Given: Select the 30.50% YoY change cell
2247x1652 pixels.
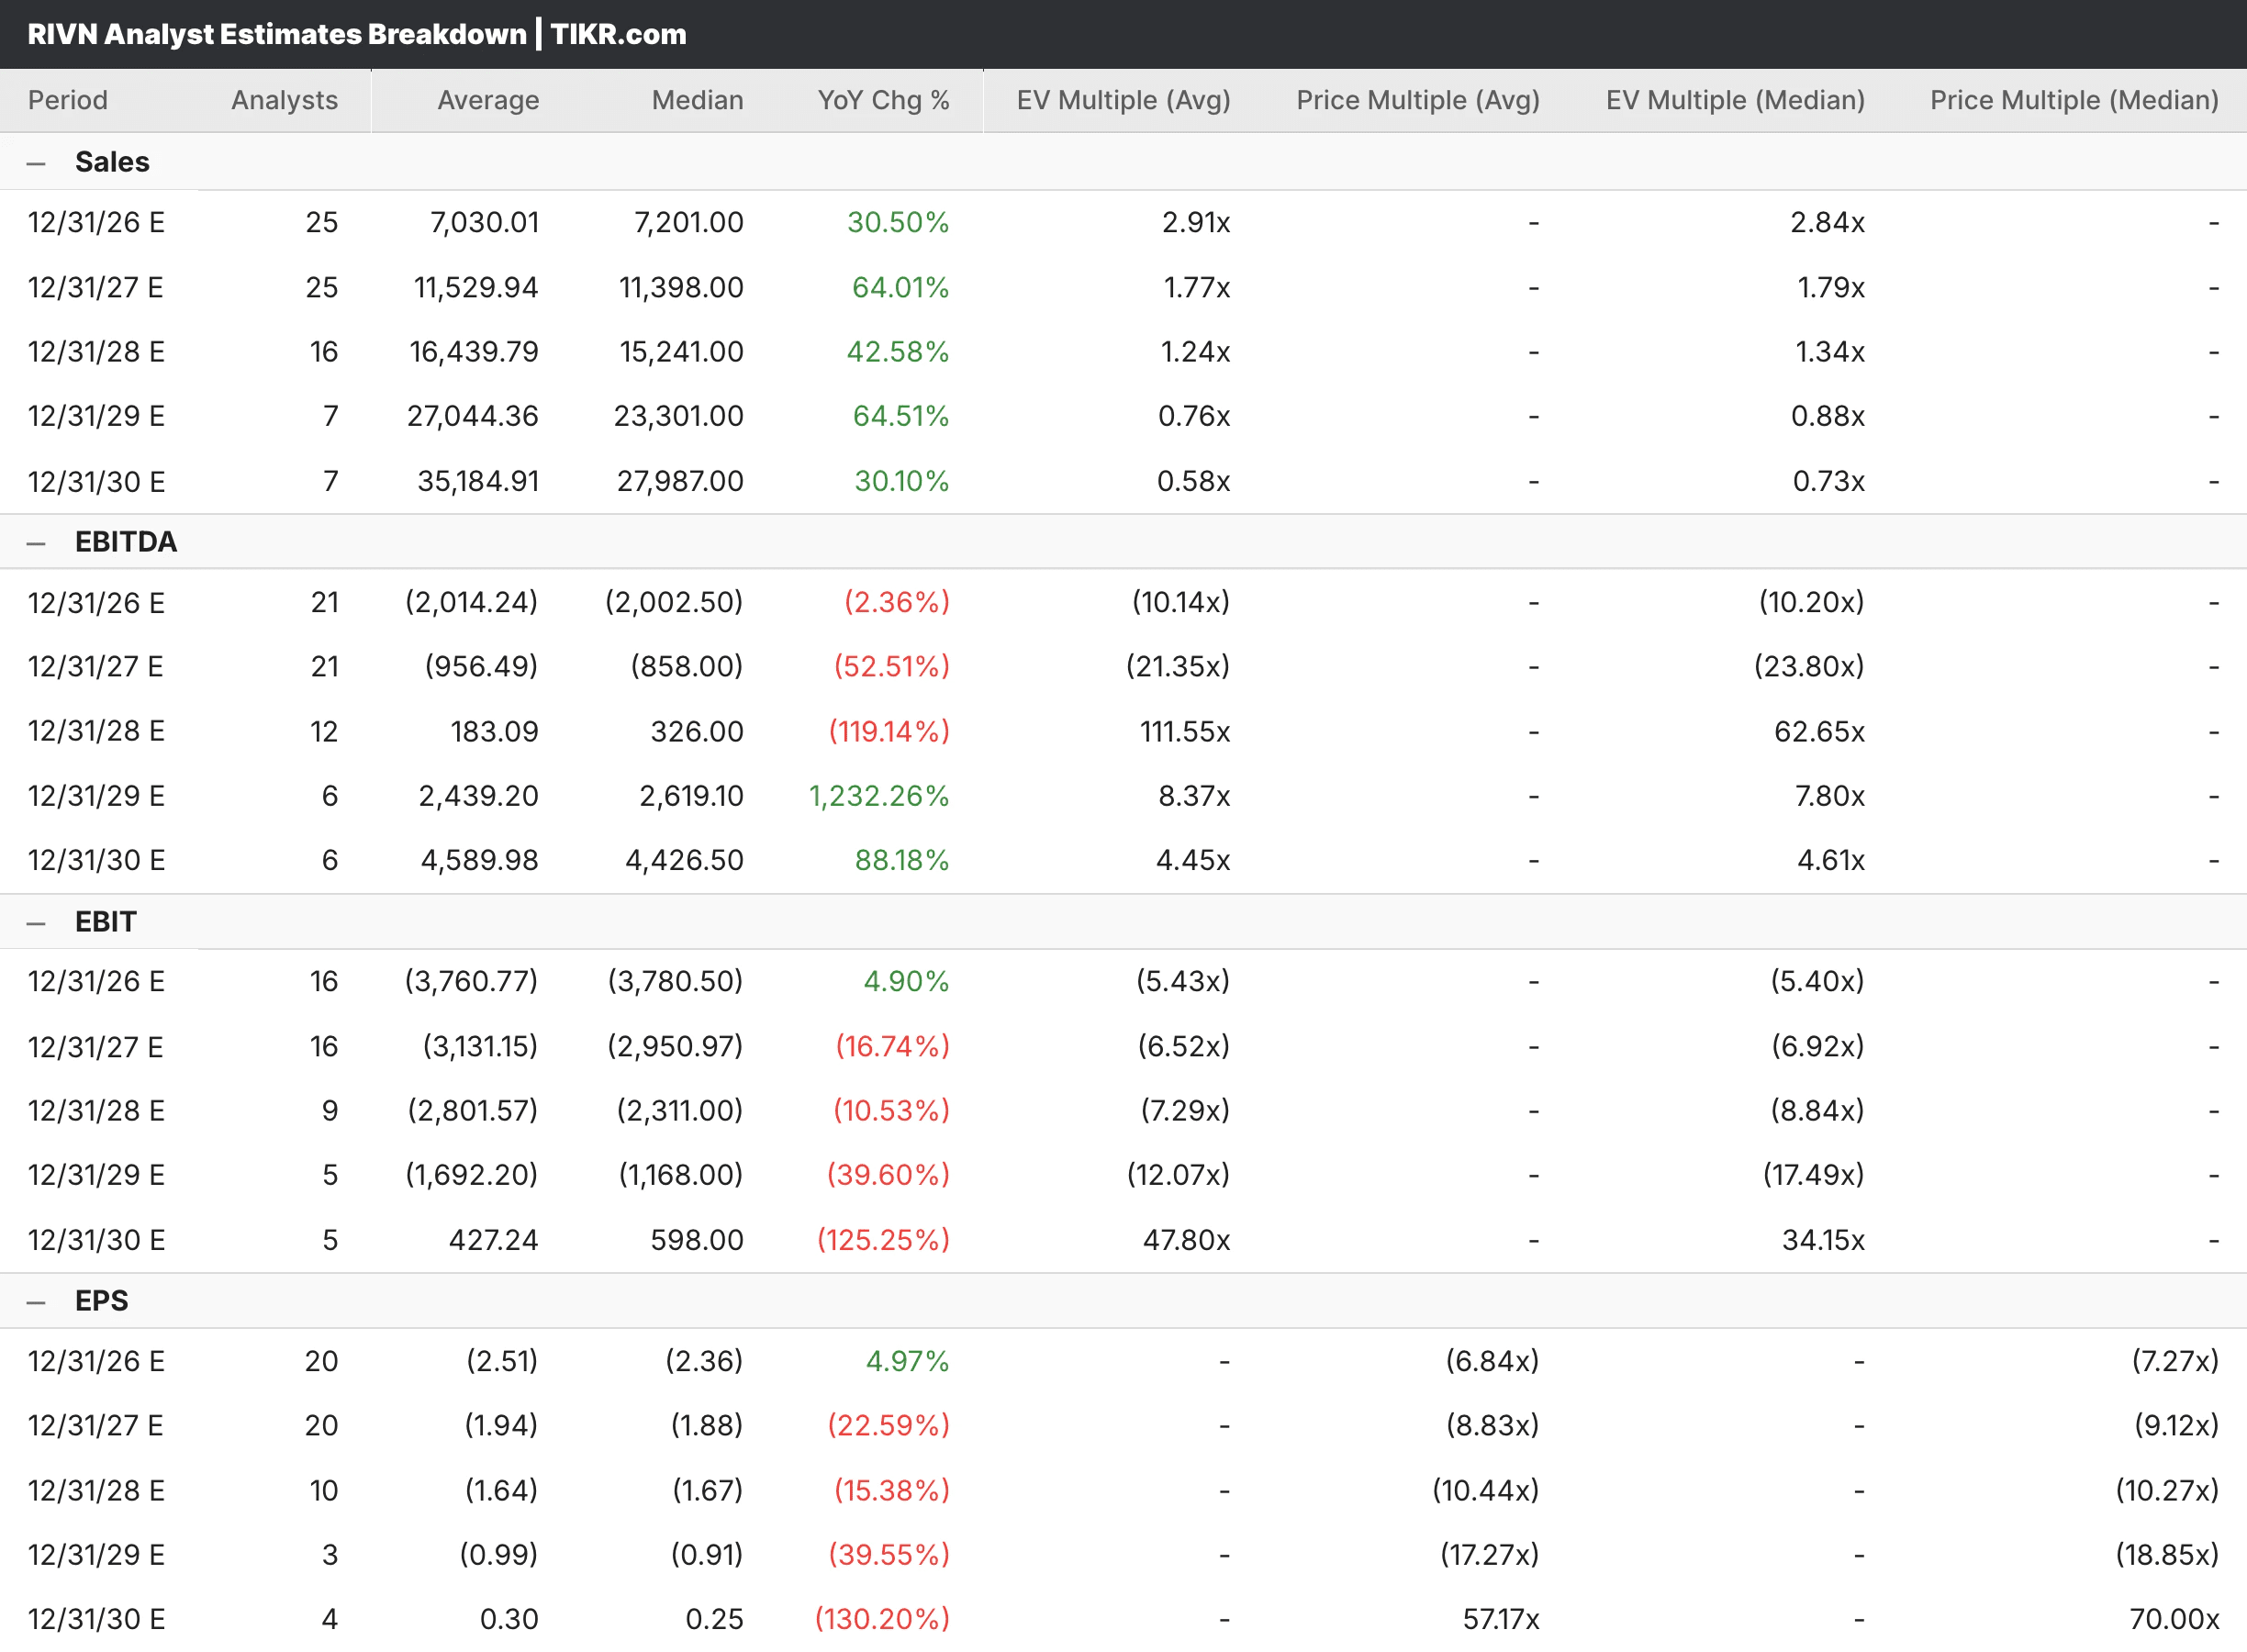Looking at the screenshot, I should 898,222.
